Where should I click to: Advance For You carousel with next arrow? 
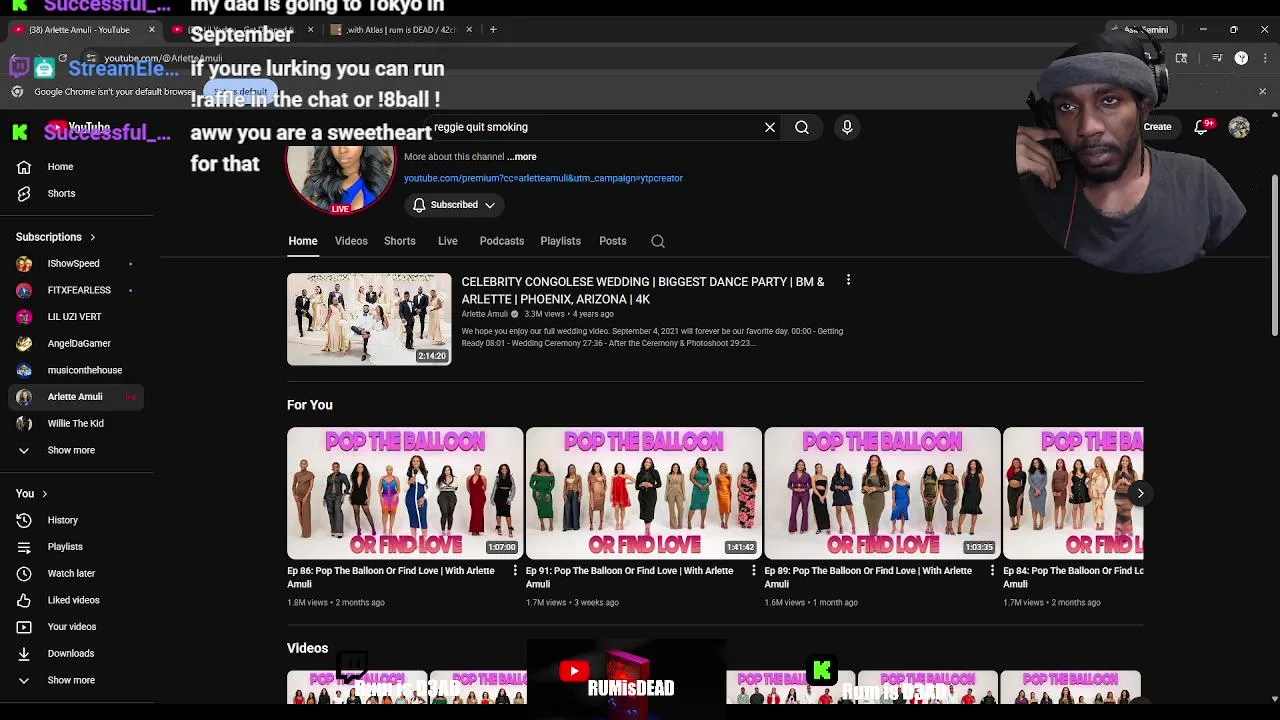click(1140, 493)
